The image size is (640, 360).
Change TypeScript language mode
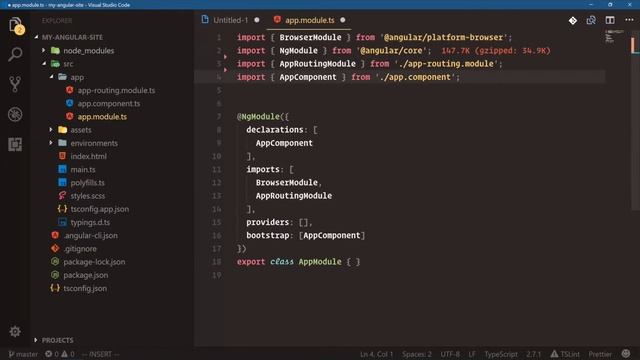click(501, 354)
